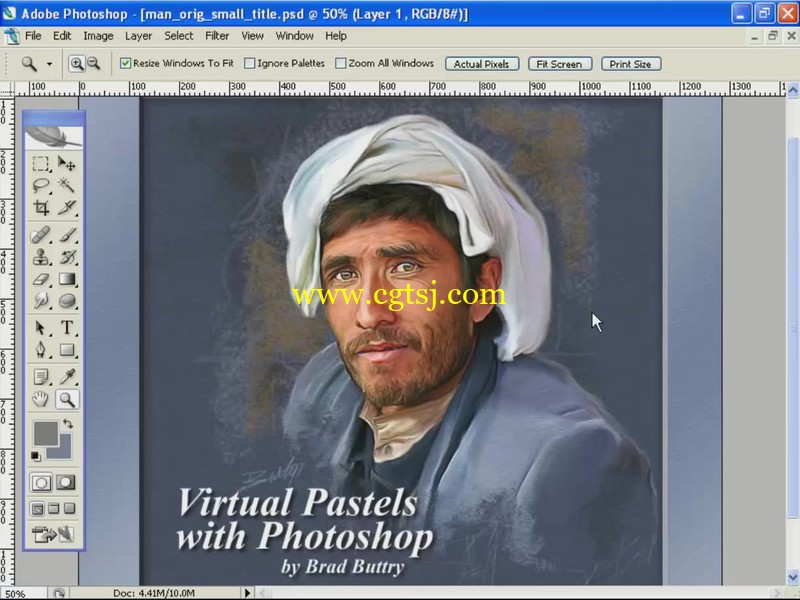Open the Image menu

click(x=98, y=36)
